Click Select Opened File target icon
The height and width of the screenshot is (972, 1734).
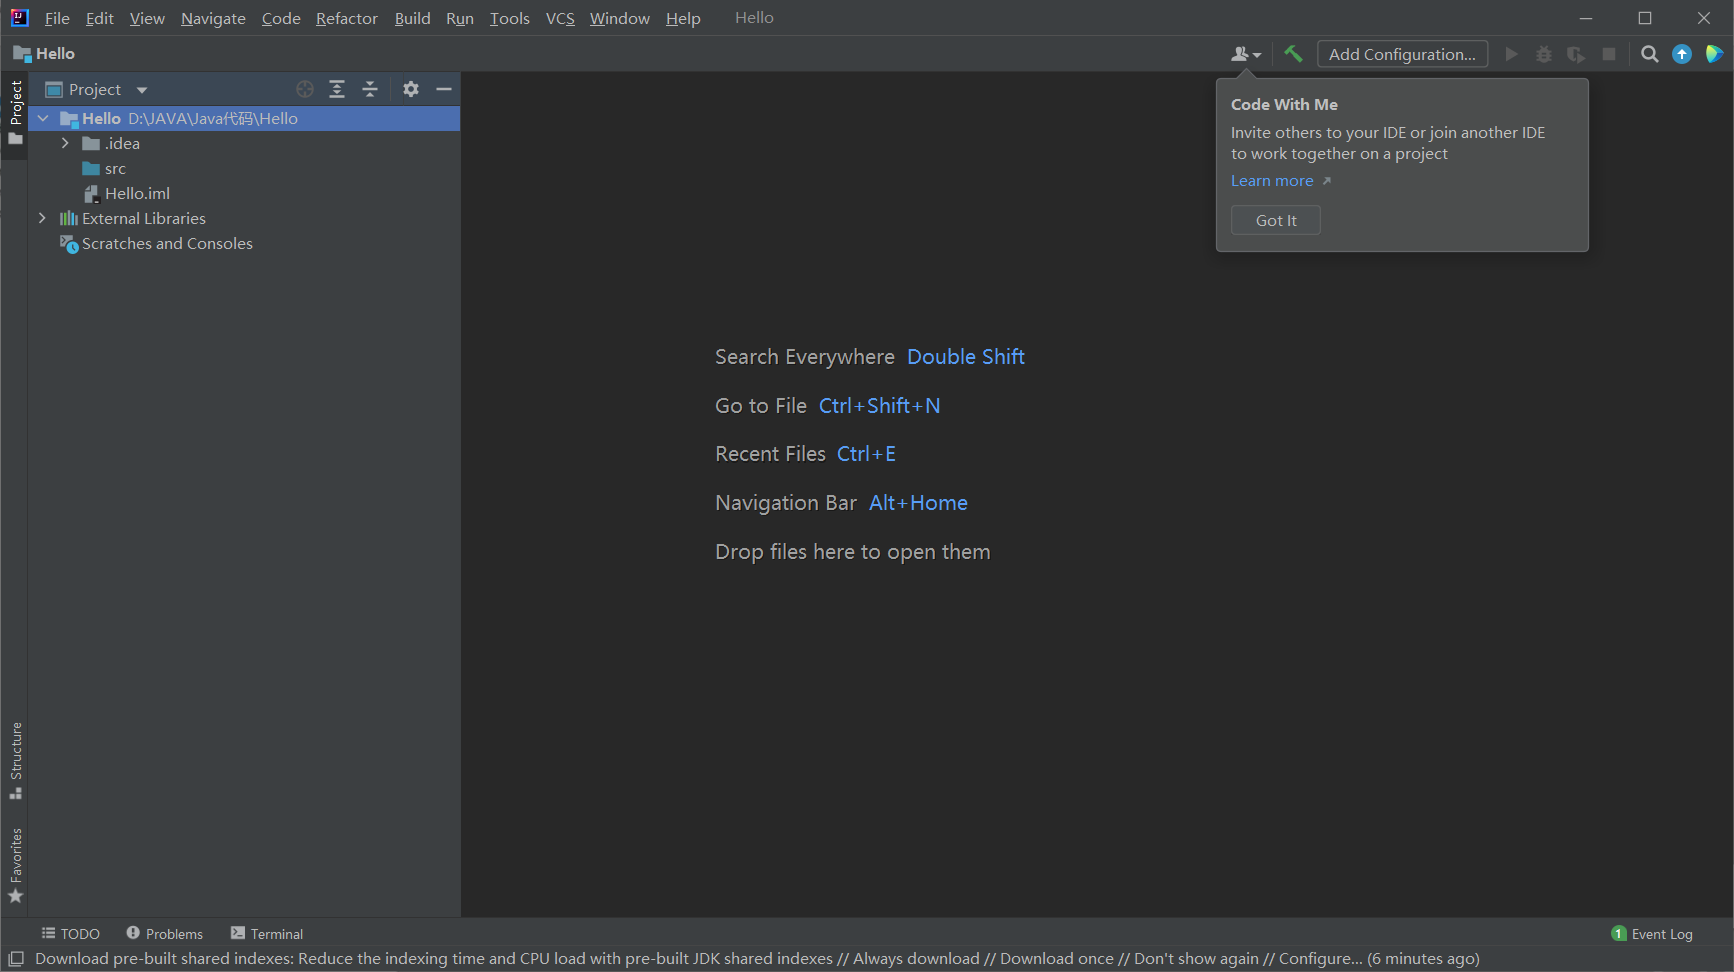tap(305, 89)
